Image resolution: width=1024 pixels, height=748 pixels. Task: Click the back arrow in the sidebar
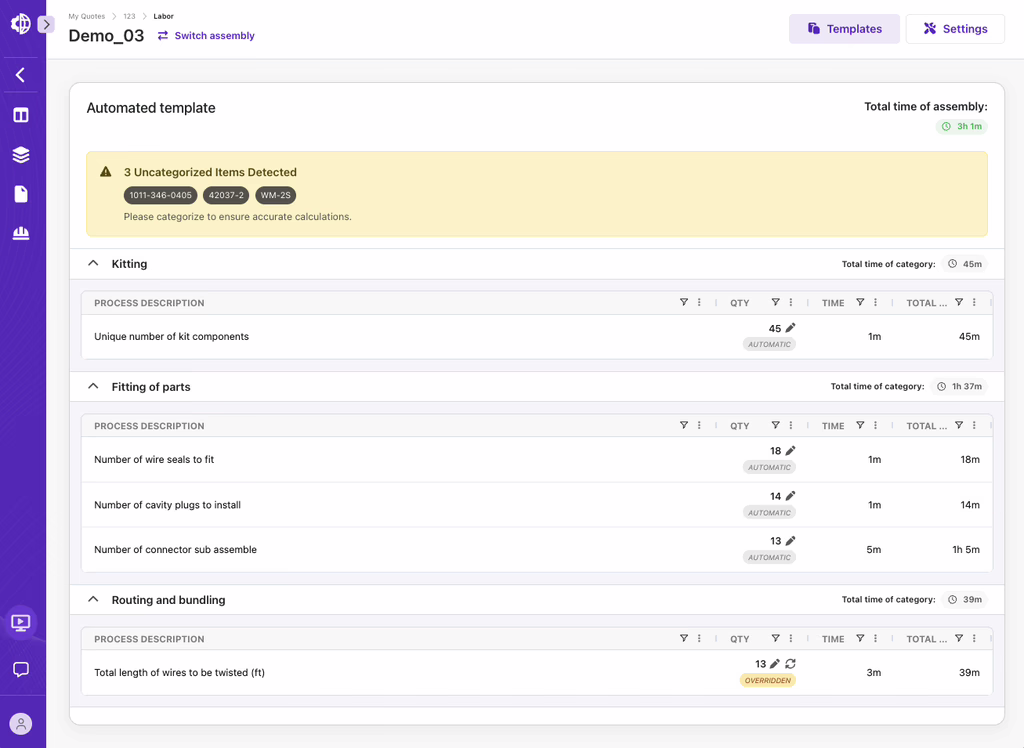pos(20,75)
